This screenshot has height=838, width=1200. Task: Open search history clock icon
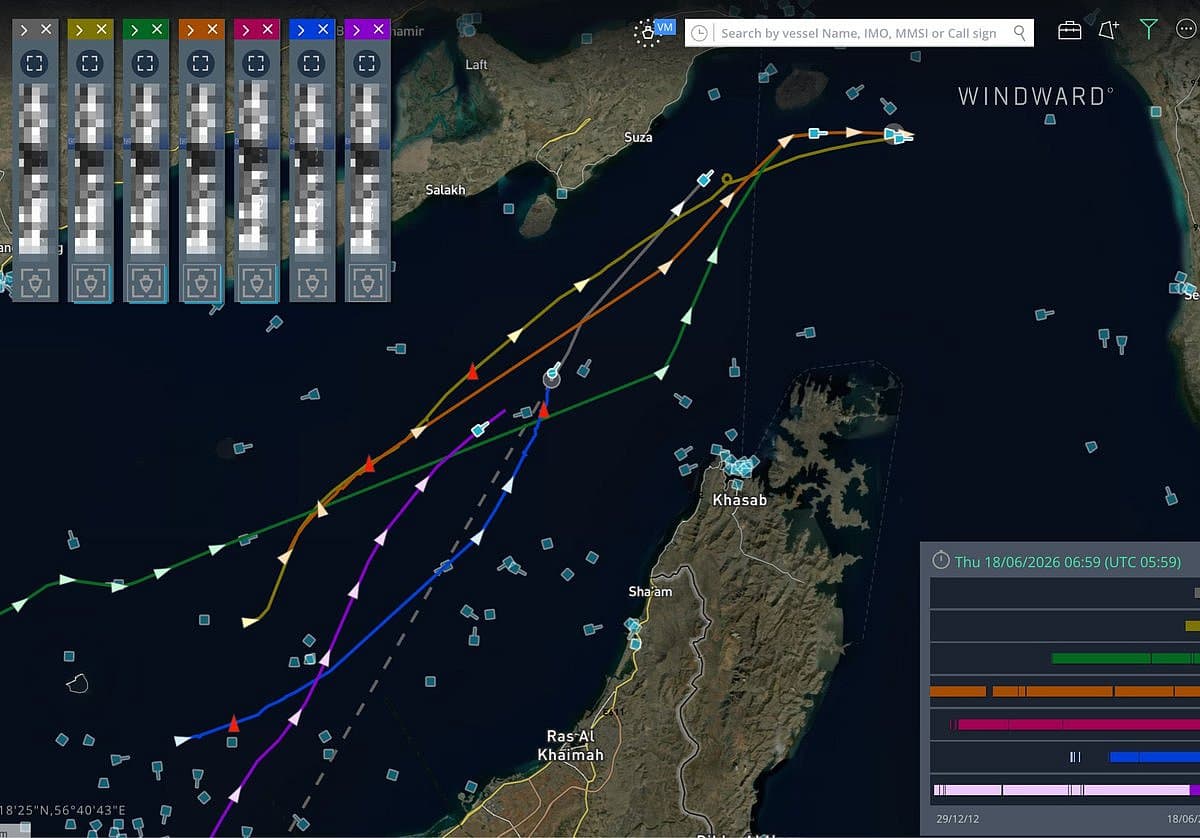(x=700, y=33)
